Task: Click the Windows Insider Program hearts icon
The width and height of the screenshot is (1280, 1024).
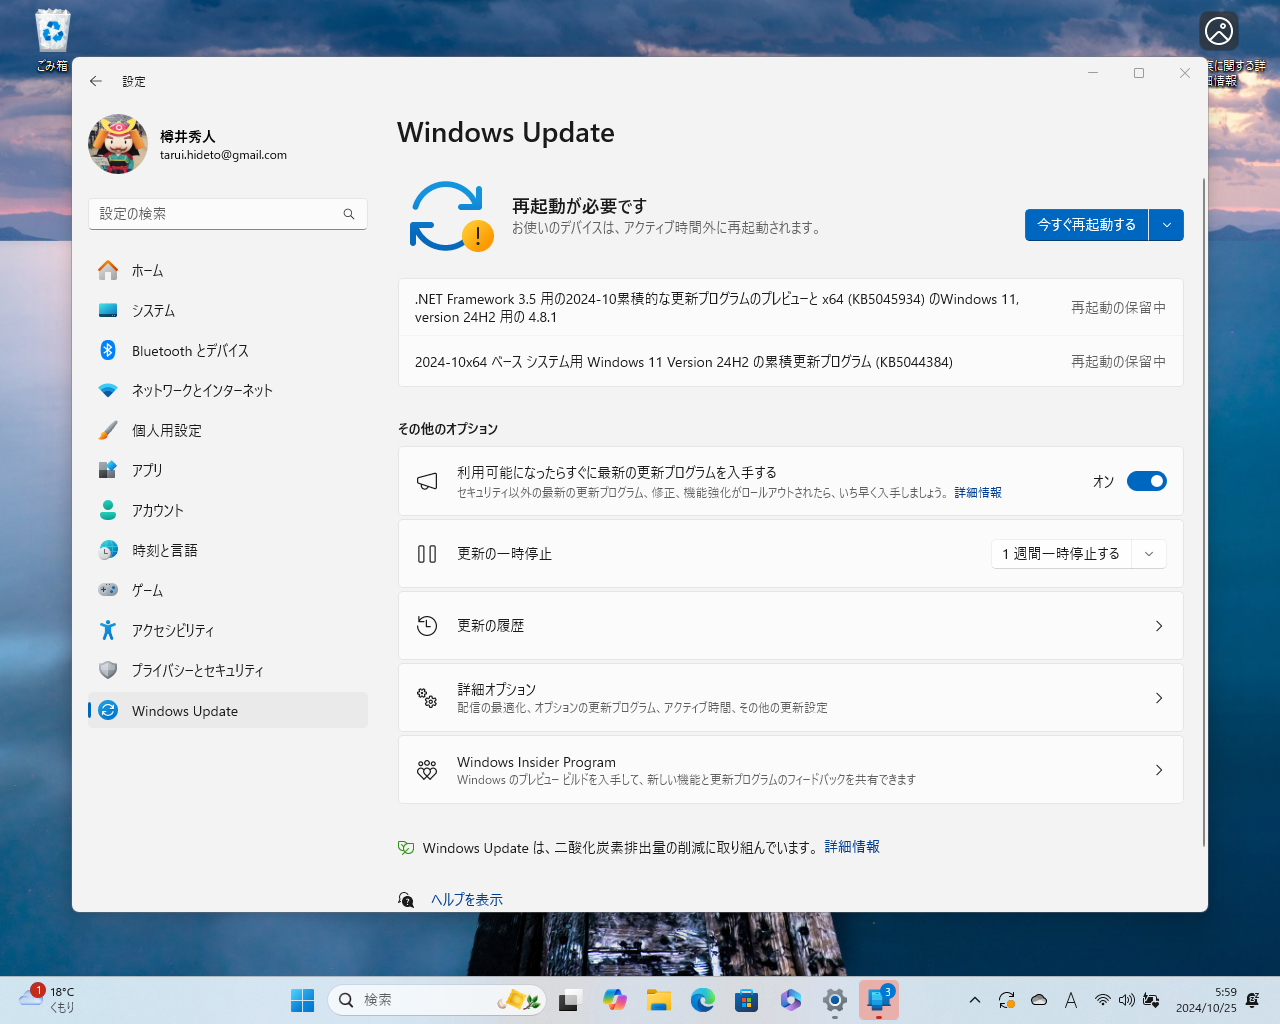Action: coord(427,770)
